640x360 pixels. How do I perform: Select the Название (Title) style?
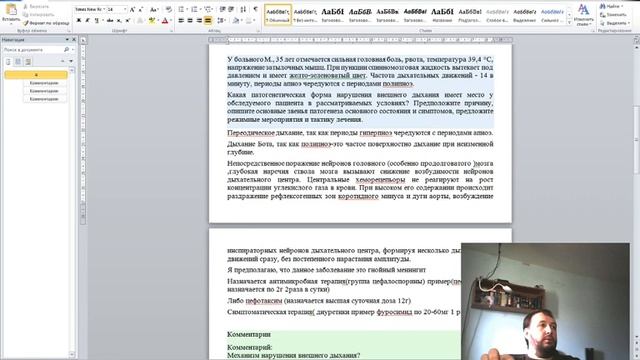pyautogui.click(x=442, y=15)
